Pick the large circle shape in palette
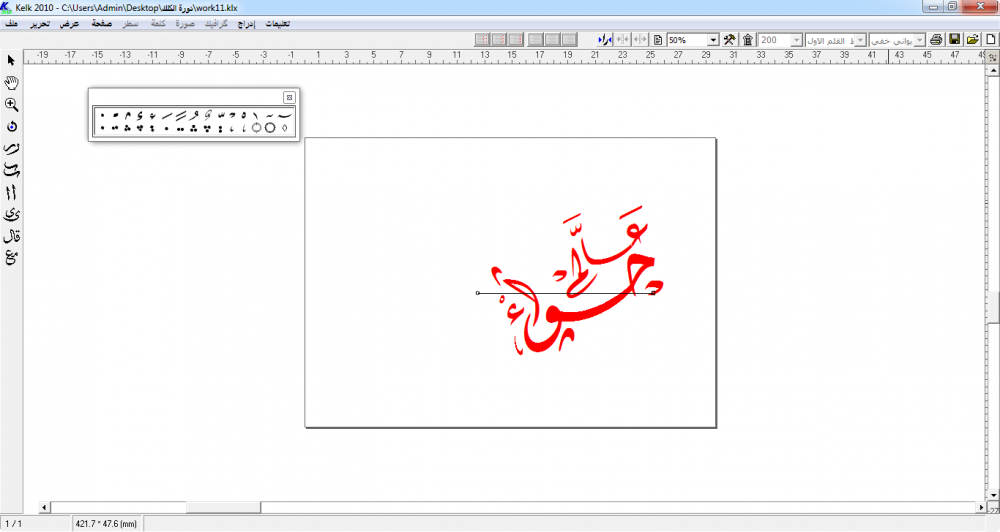Viewport: 1000px width, 532px height. [x=270, y=128]
